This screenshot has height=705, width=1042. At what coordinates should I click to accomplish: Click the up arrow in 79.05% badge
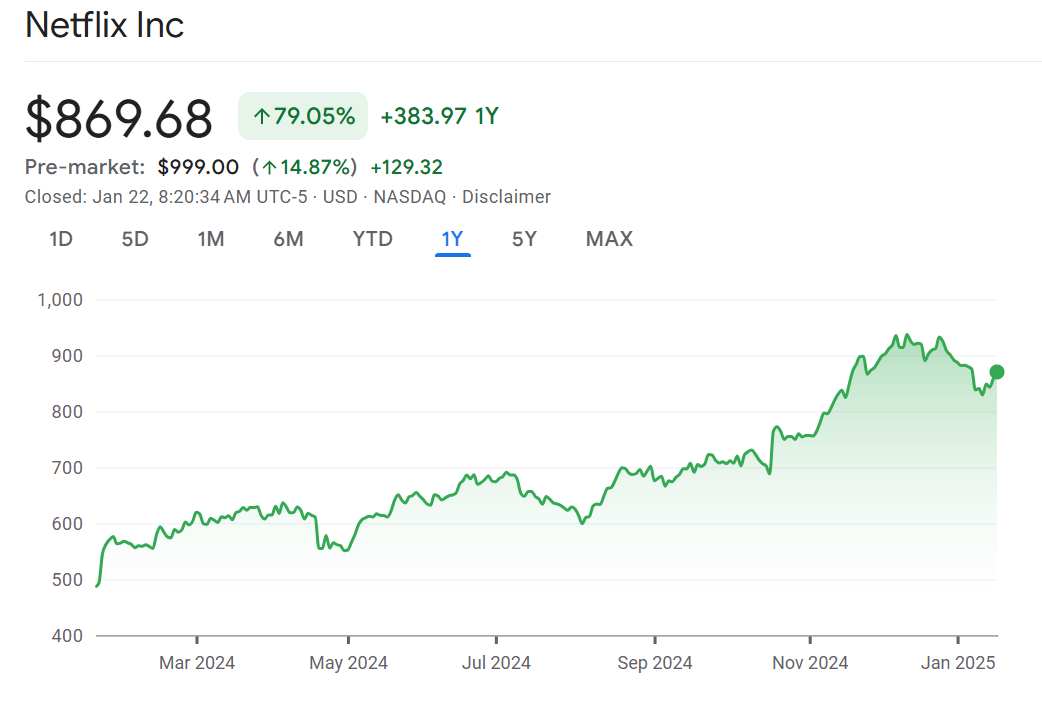tap(261, 117)
